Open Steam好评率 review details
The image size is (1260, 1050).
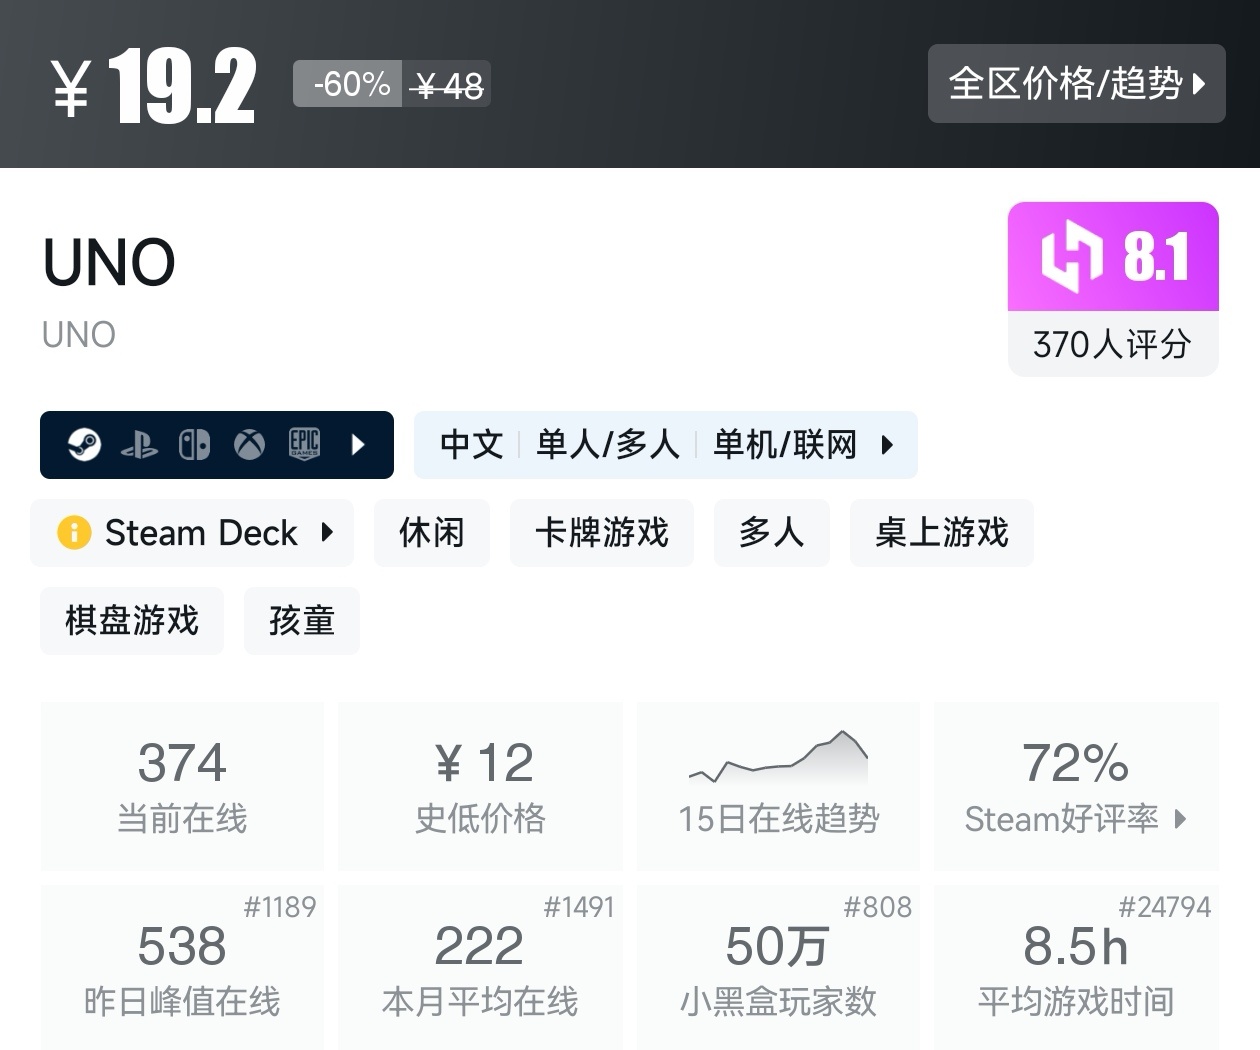coord(1076,786)
